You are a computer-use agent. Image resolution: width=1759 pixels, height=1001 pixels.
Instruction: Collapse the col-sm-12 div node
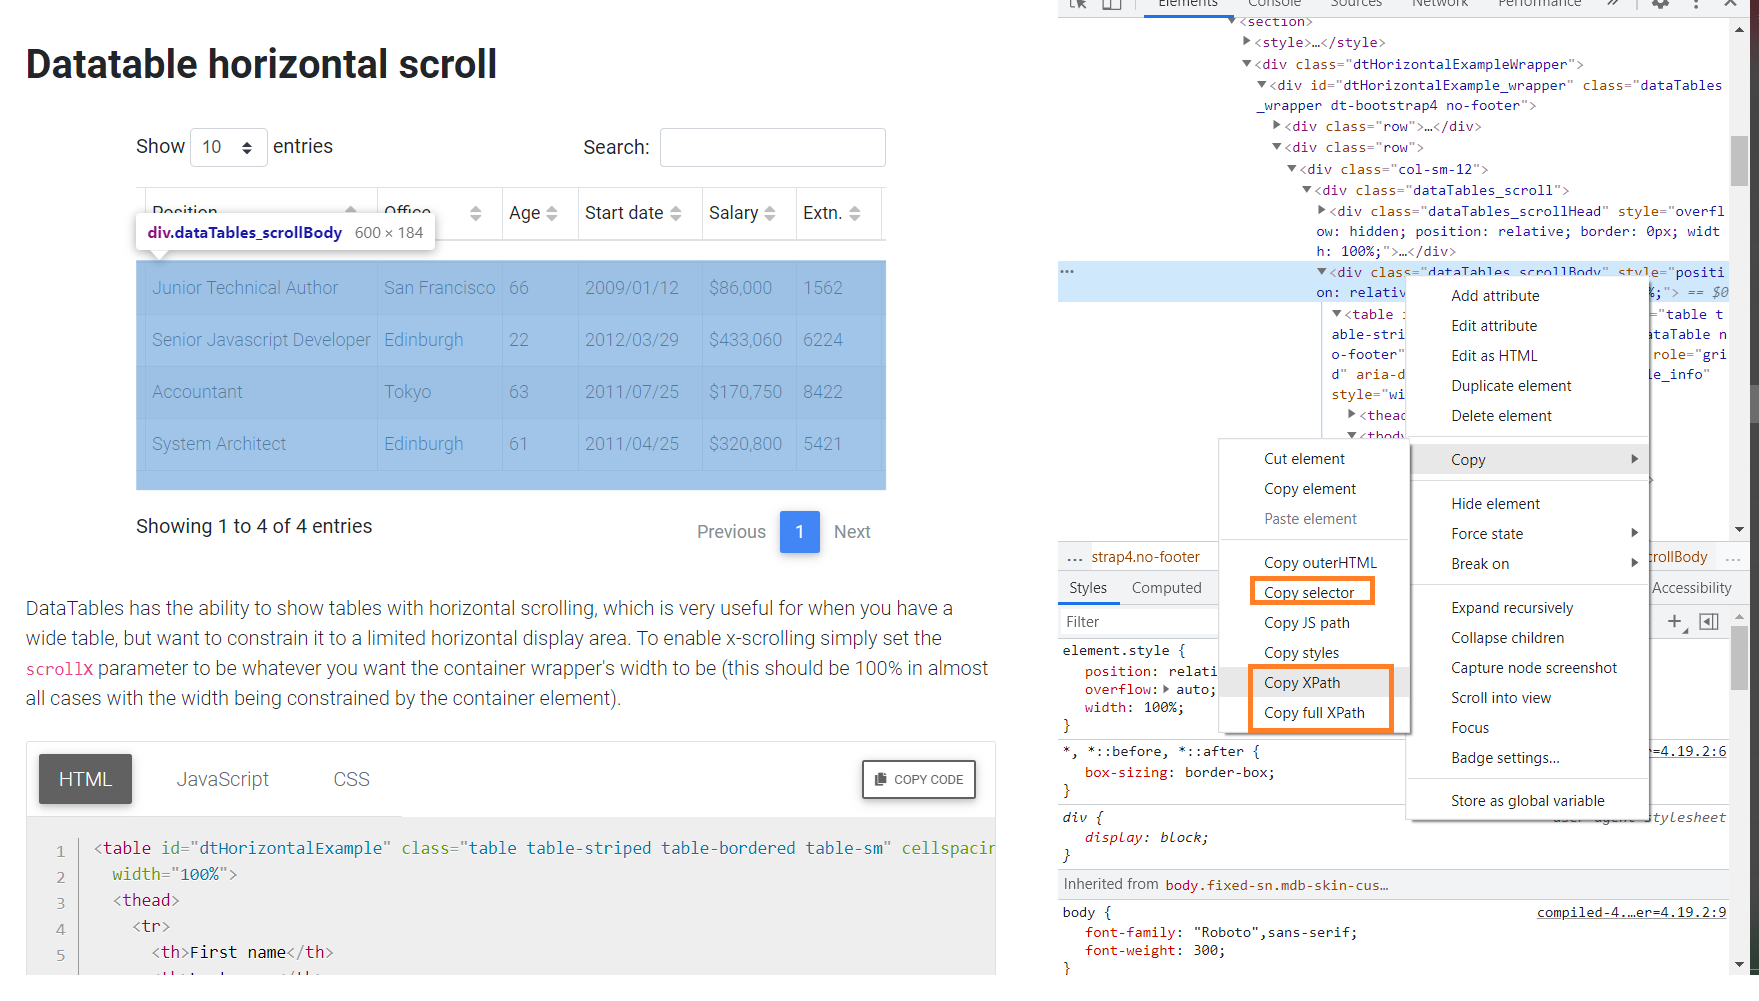[x=1292, y=169]
